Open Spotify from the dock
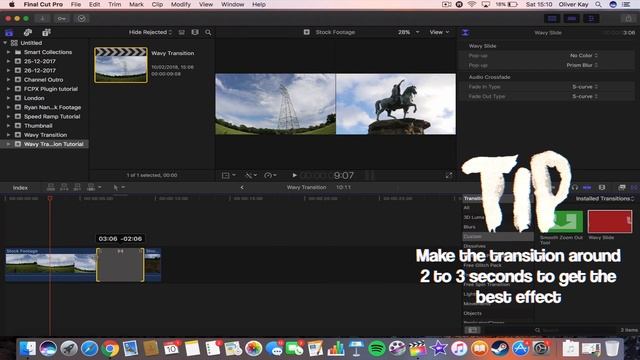The width and height of the screenshot is (640, 360). pyautogui.click(x=376, y=348)
